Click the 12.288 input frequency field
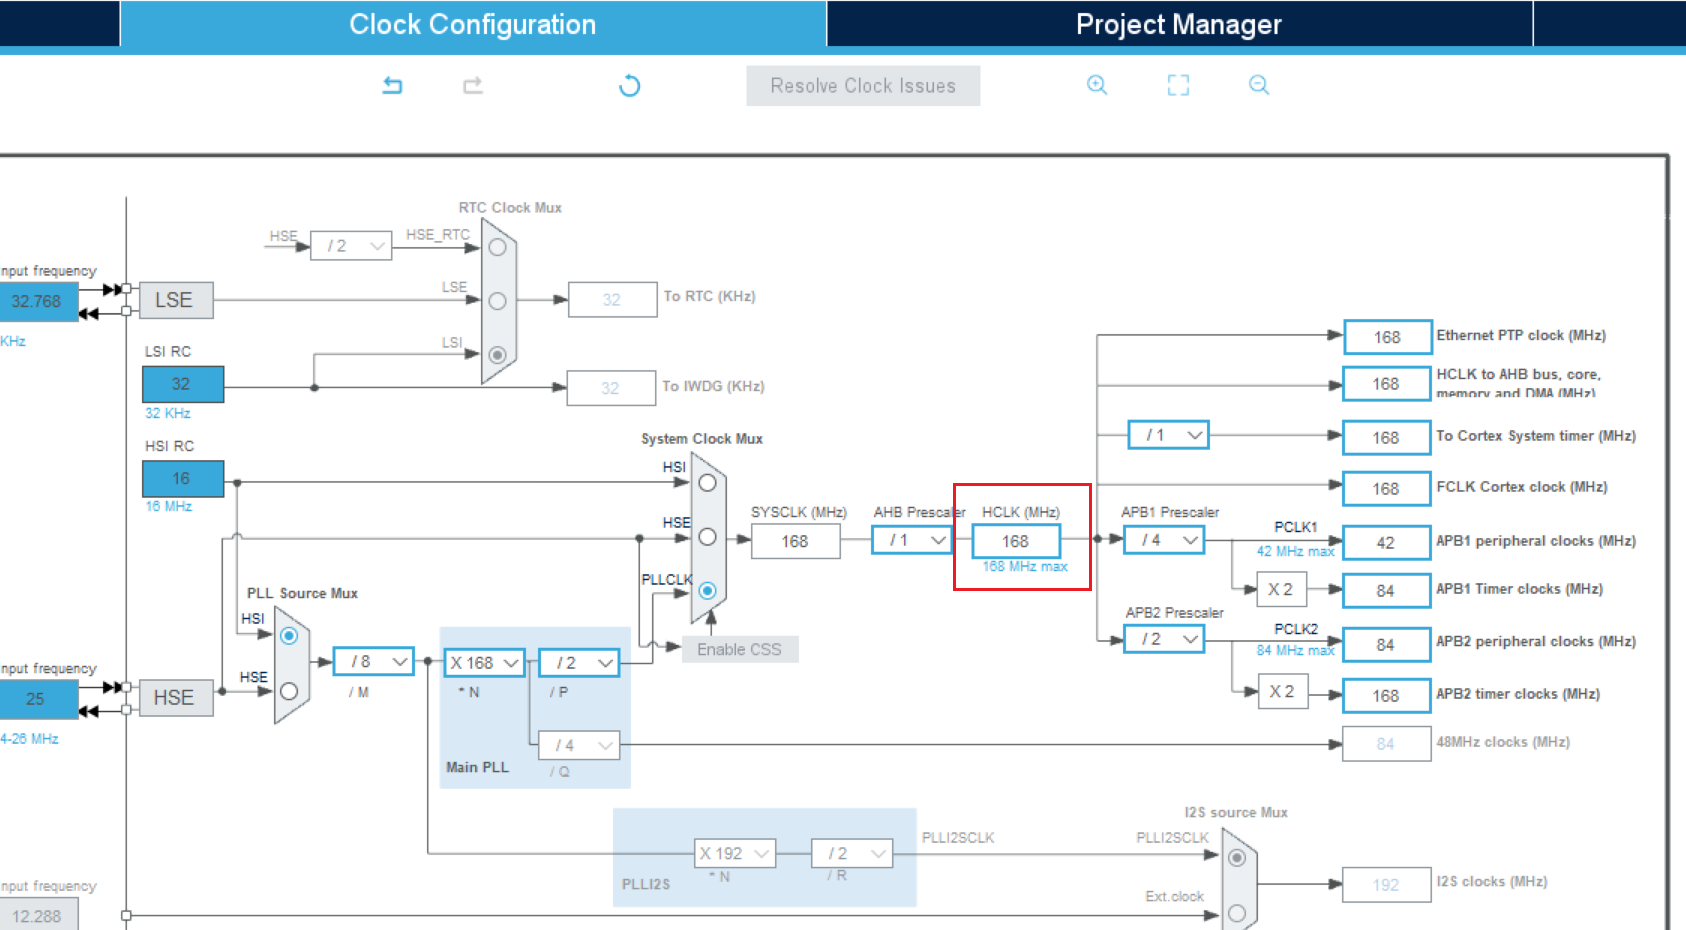 pyautogui.click(x=38, y=915)
